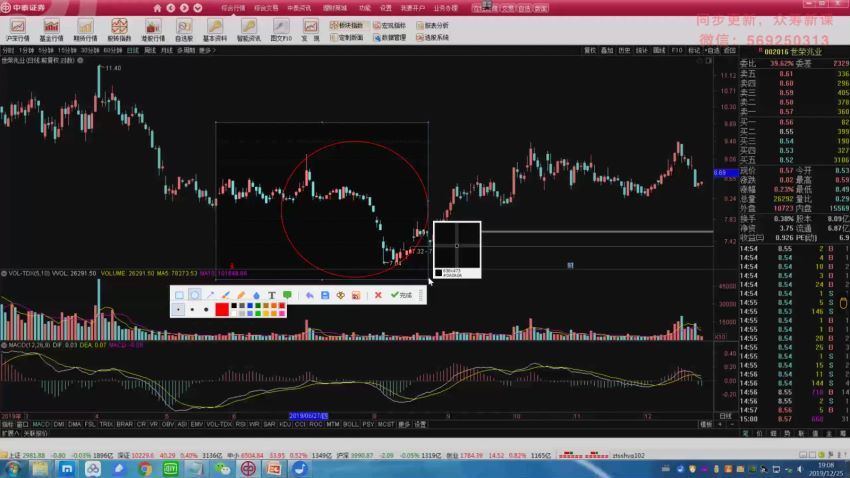Open 沪深行情 from toolbar

[17, 30]
